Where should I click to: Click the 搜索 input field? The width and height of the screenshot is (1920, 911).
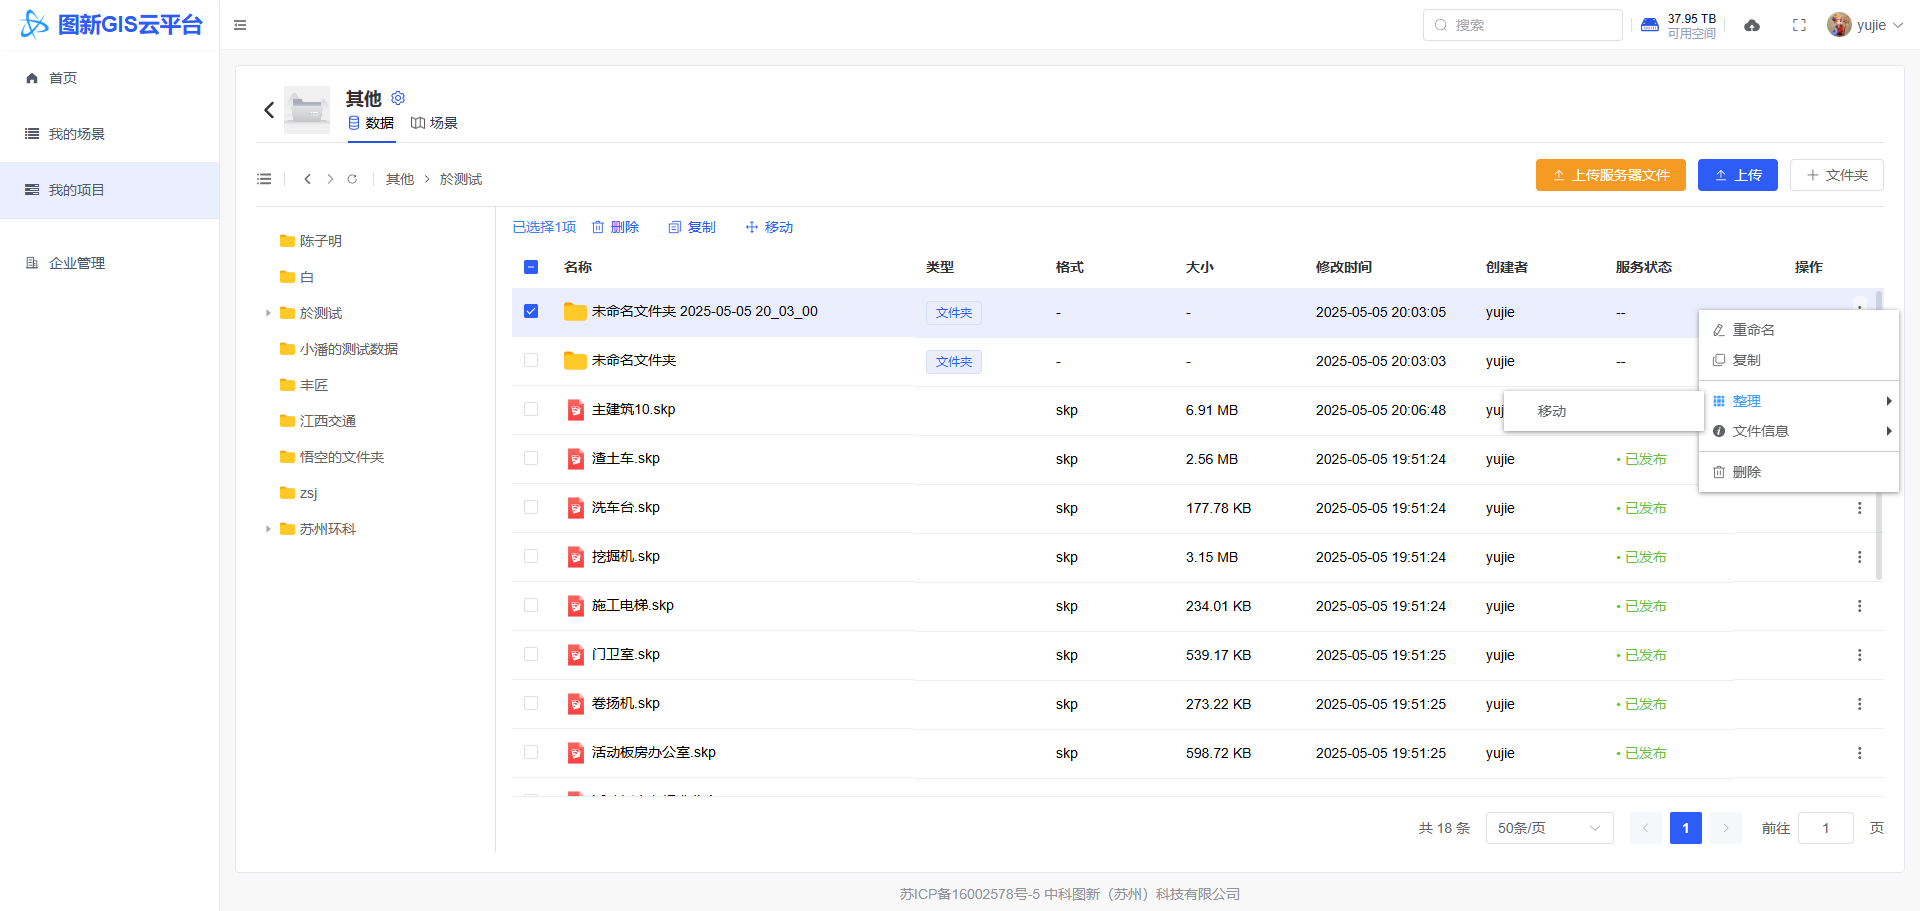(1523, 25)
